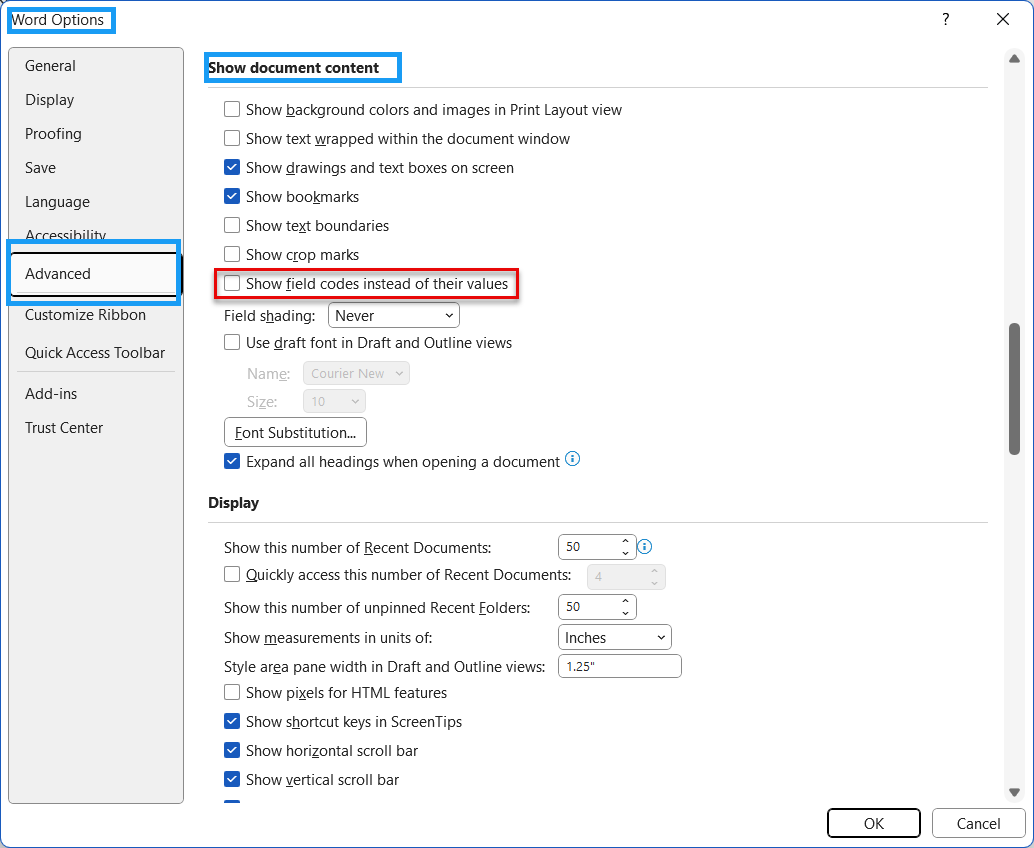
Task: Decrease Recent Documents number with down arrow
Action: pos(625,553)
